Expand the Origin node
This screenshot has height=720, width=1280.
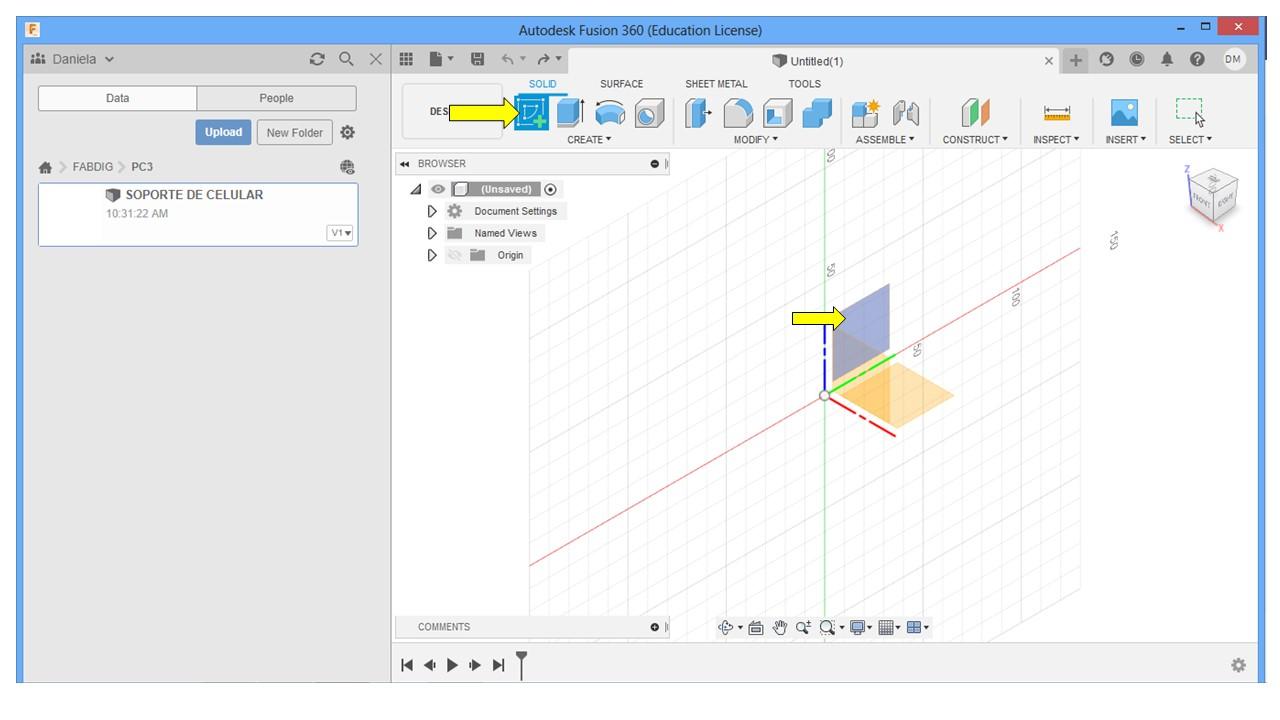click(432, 255)
